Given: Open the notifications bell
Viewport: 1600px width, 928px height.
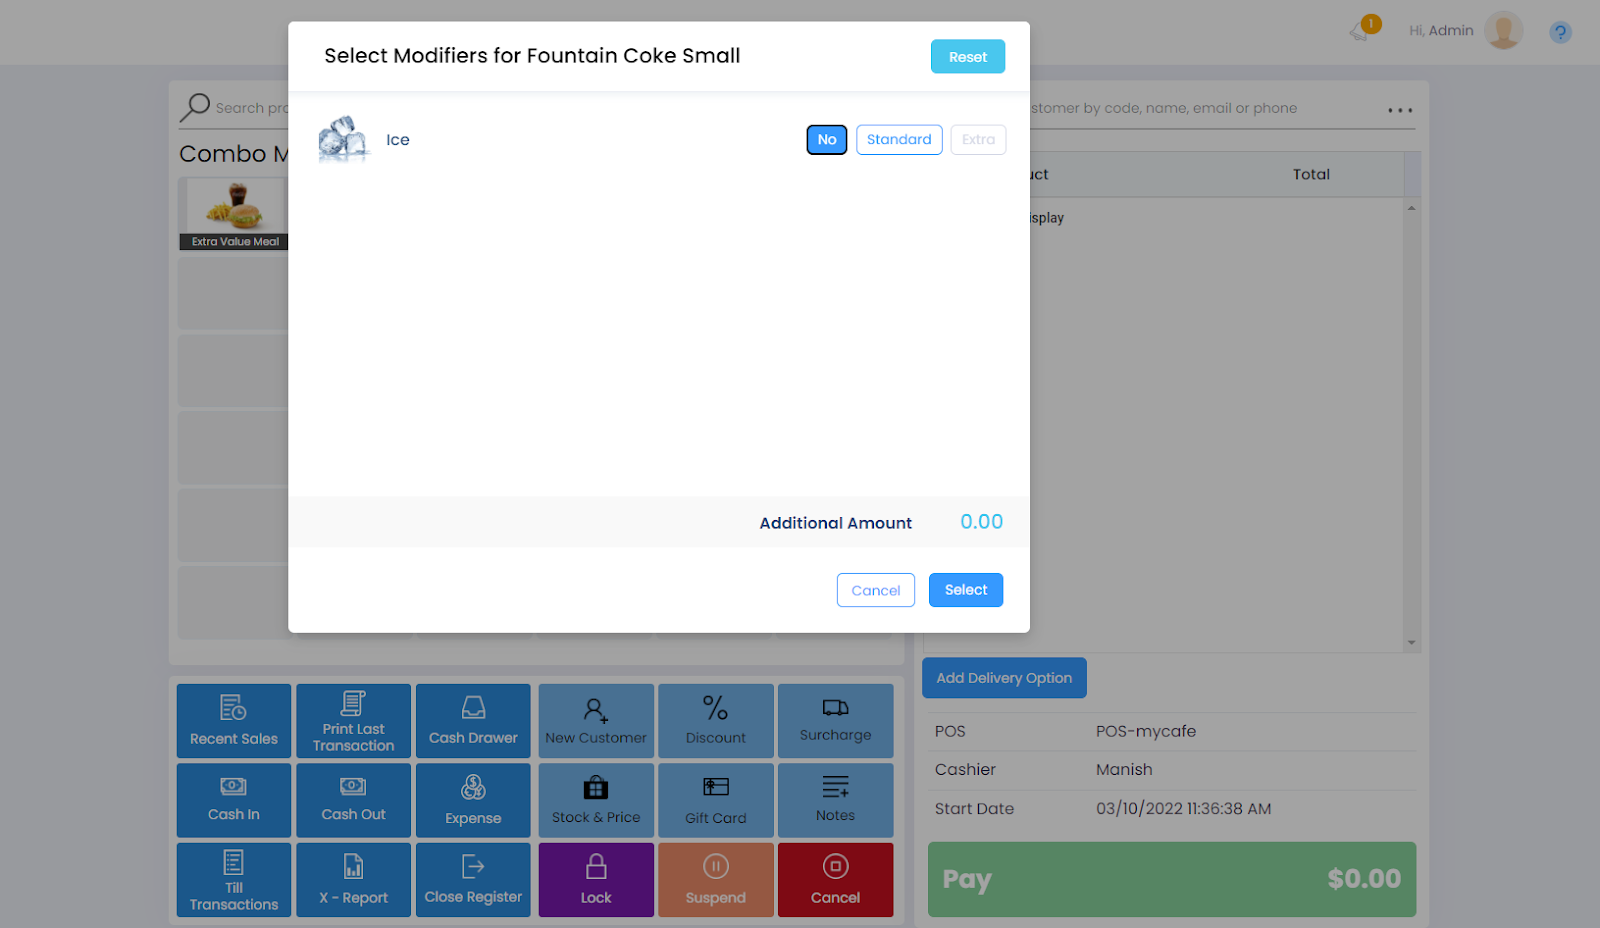Looking at the screenshot, I should click(1361, 30).
